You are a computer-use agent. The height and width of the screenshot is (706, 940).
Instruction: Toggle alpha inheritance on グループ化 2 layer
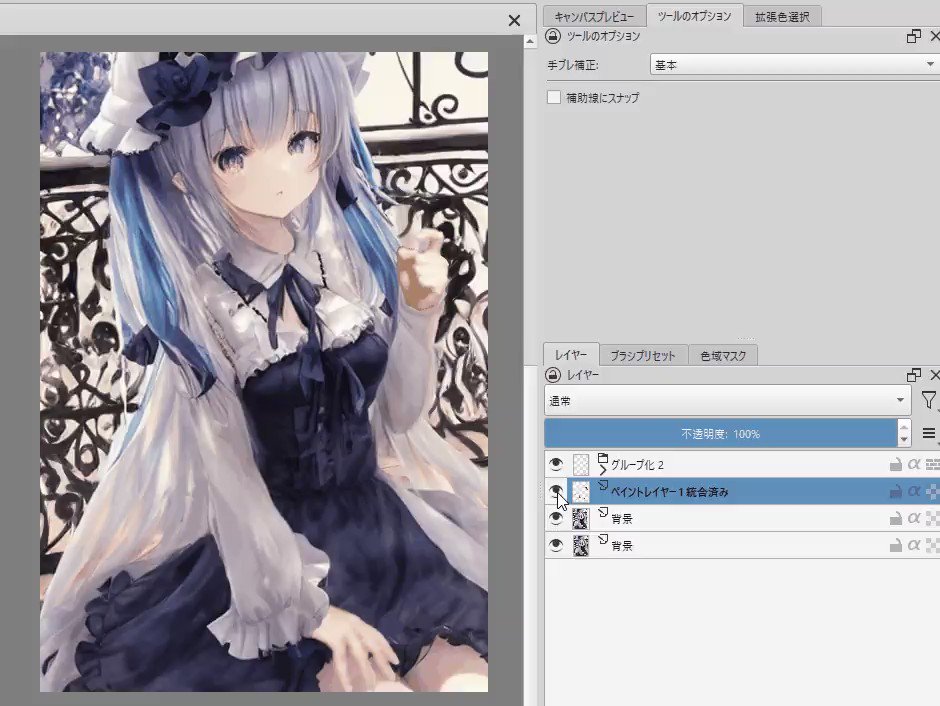coord(914,464)
